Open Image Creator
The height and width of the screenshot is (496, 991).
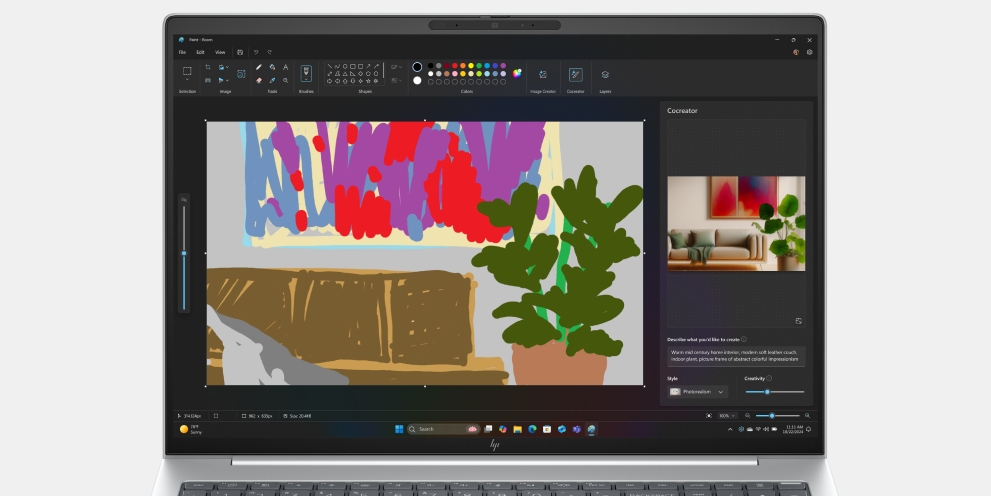542,75
